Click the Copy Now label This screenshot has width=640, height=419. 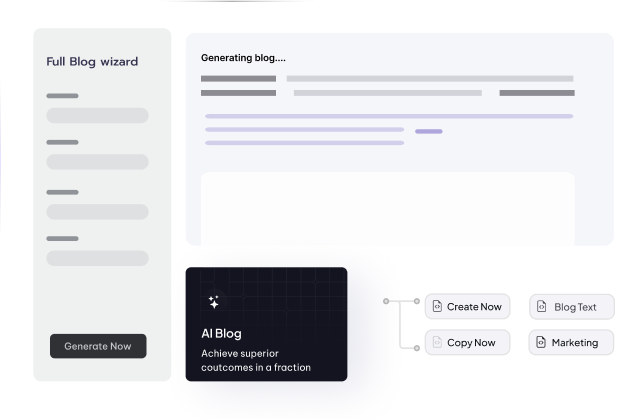(471, 342)
